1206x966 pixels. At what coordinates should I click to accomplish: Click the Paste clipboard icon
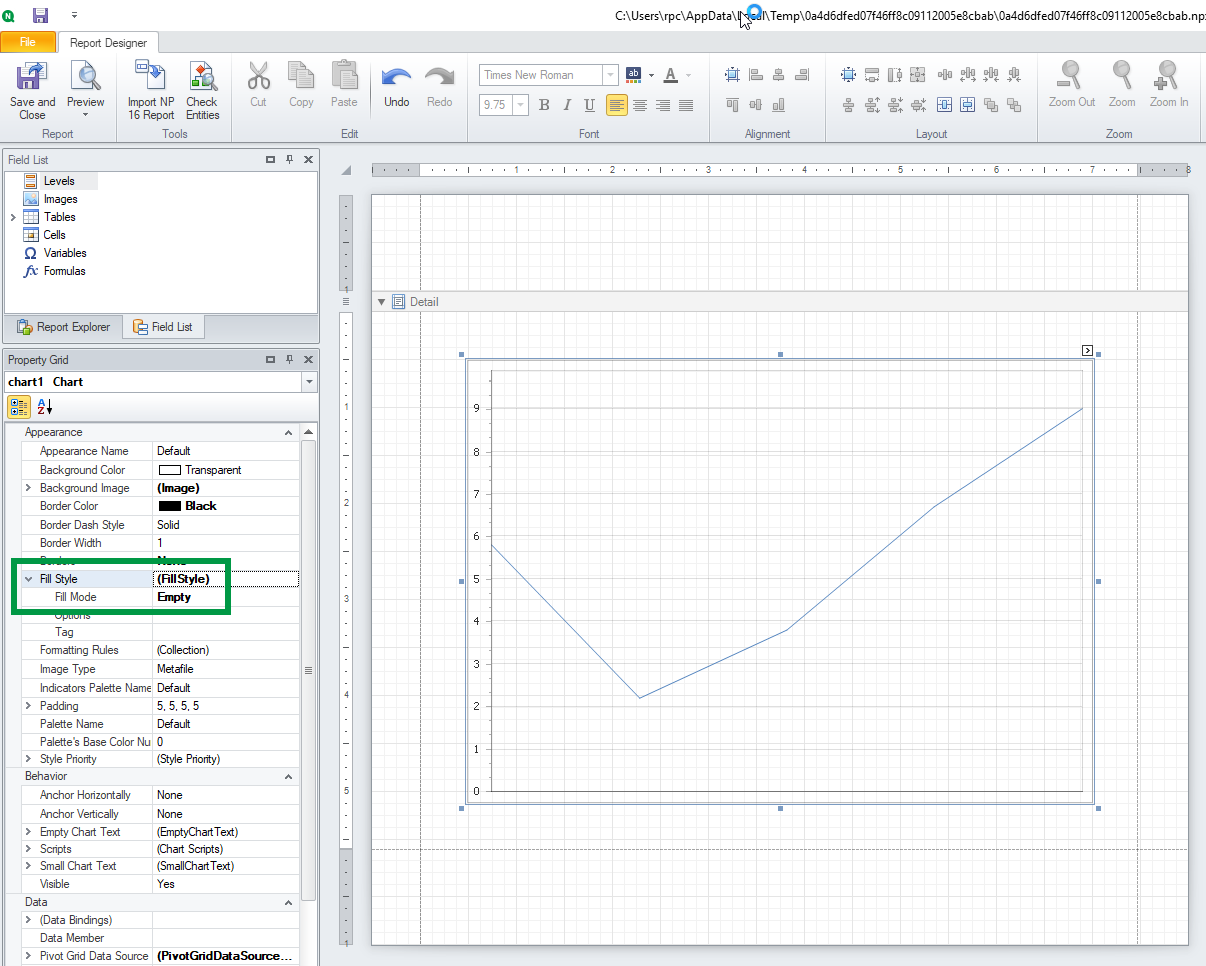344,77
